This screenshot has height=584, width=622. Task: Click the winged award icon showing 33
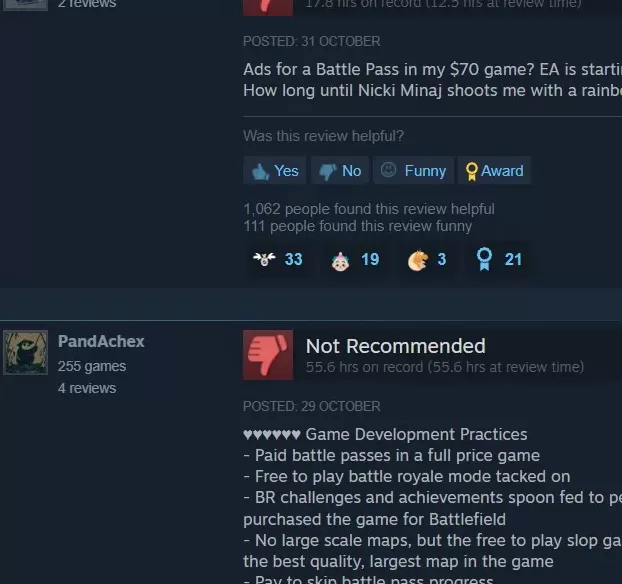278,259
